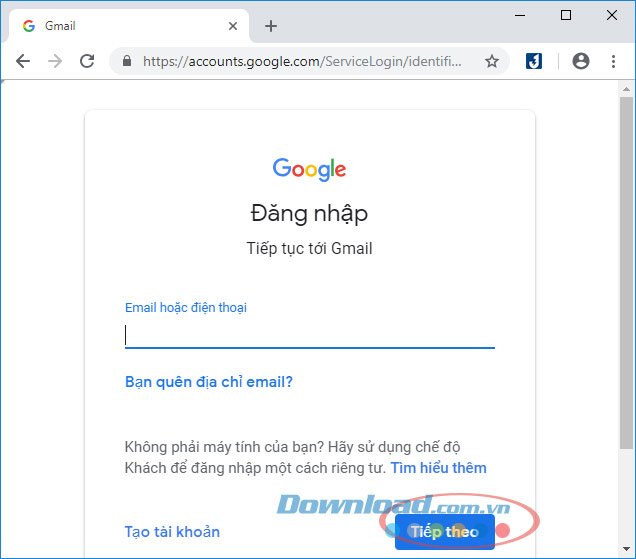The width and height of the screenshot is (636, 559).
Task: Close the Chrome window
Action: (x=612, y=15)
